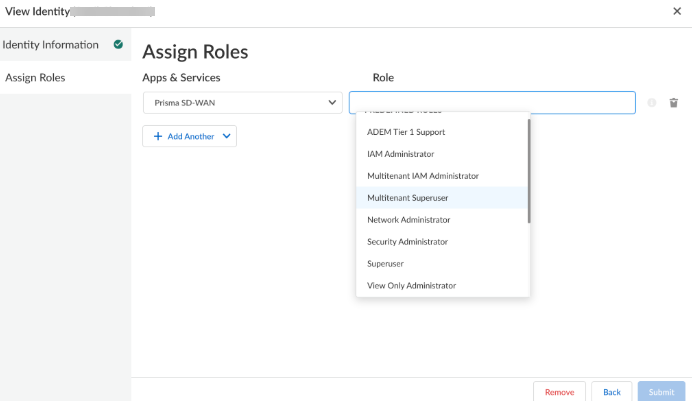Select Multitenant IAM Administrator role
Viewport: 692px width, 401px height.
pyautogui.click(x=423, y=176)
